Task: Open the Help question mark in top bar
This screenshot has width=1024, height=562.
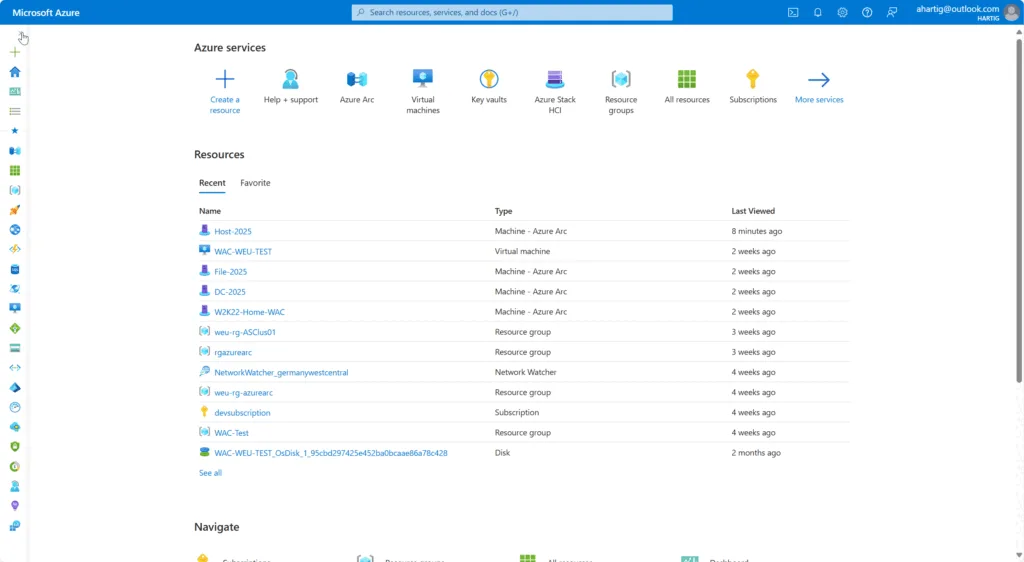Action: click(x=867, y=12)
